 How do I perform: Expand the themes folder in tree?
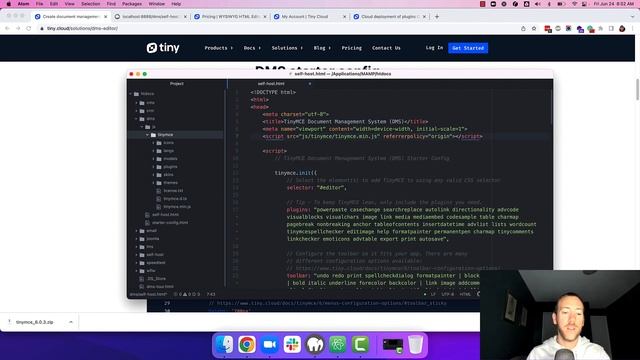pos(153,183)
